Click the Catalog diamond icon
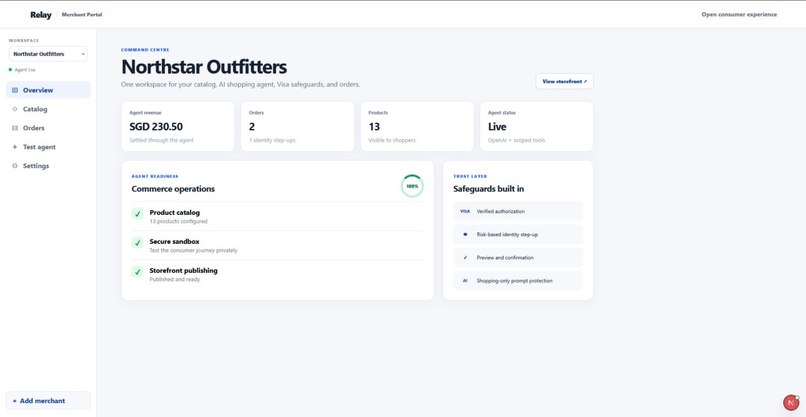This screenshot has width=806, height=417. pos(14,109)
